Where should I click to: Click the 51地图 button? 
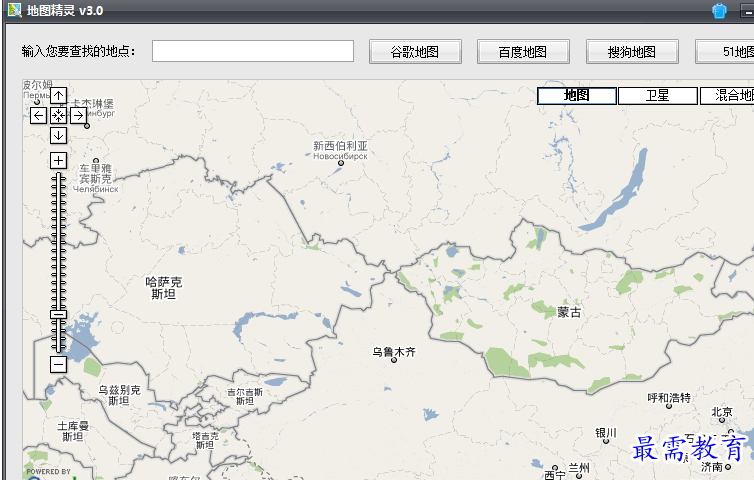725,51
